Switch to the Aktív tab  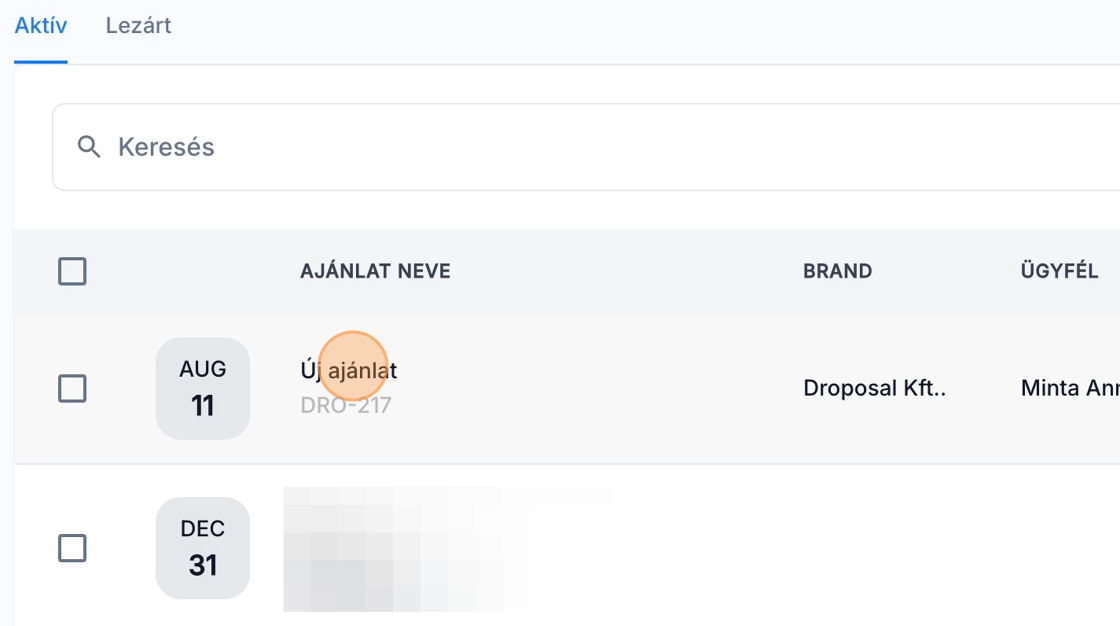pos(41,26)
